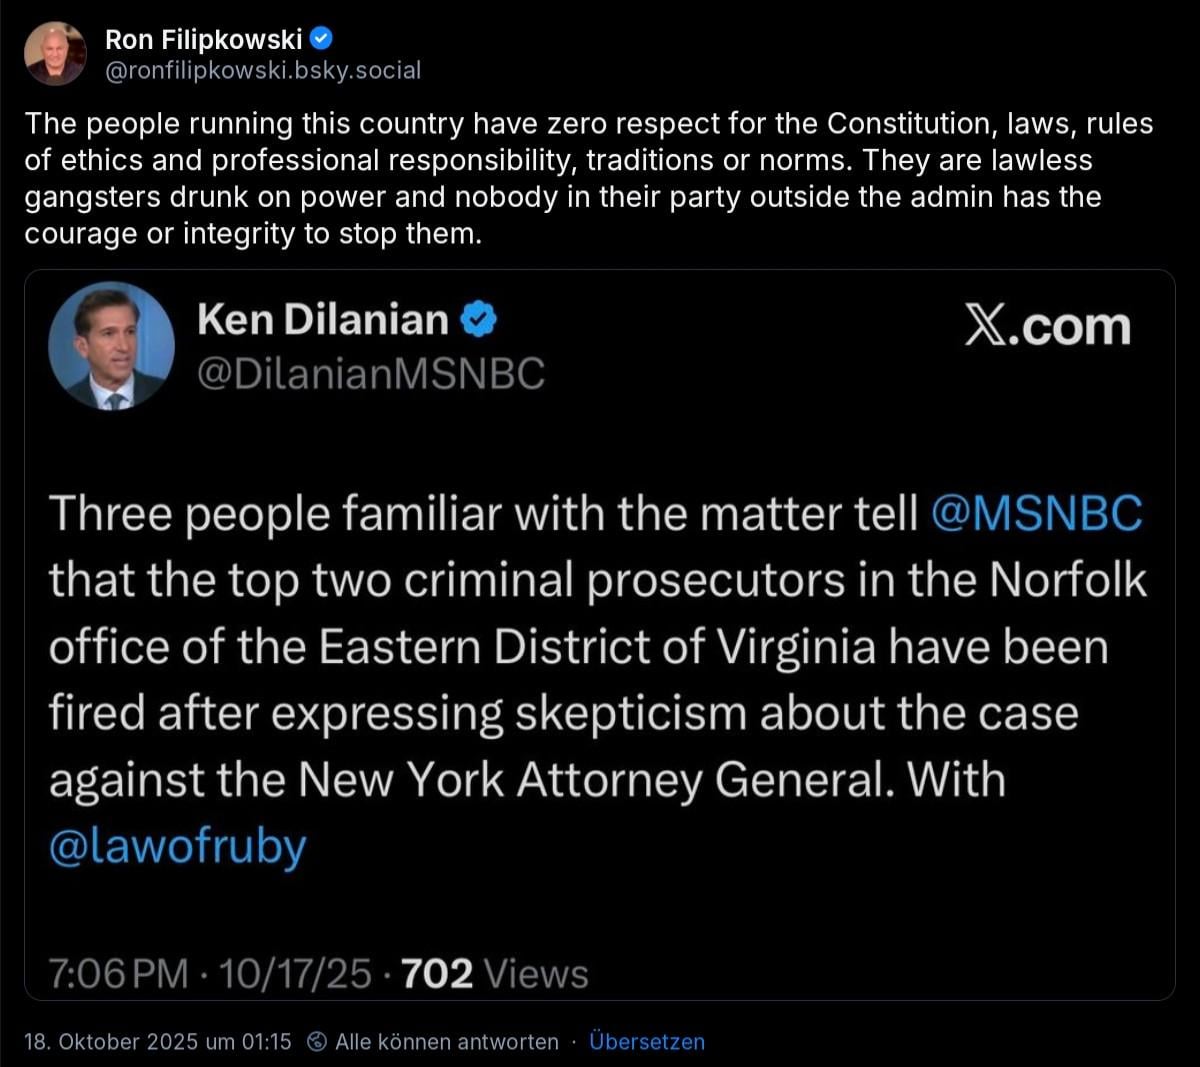
Task: Click Ken Dilanian's blue verified checkmark
Action: pyautogui.click(x=478, y=320)
